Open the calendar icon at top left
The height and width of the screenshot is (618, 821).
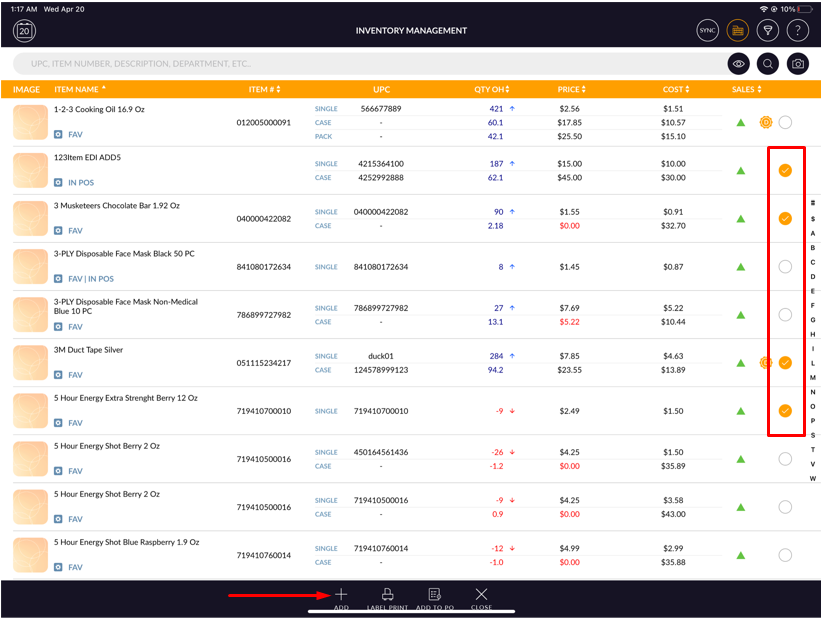[x=24, y=31]
